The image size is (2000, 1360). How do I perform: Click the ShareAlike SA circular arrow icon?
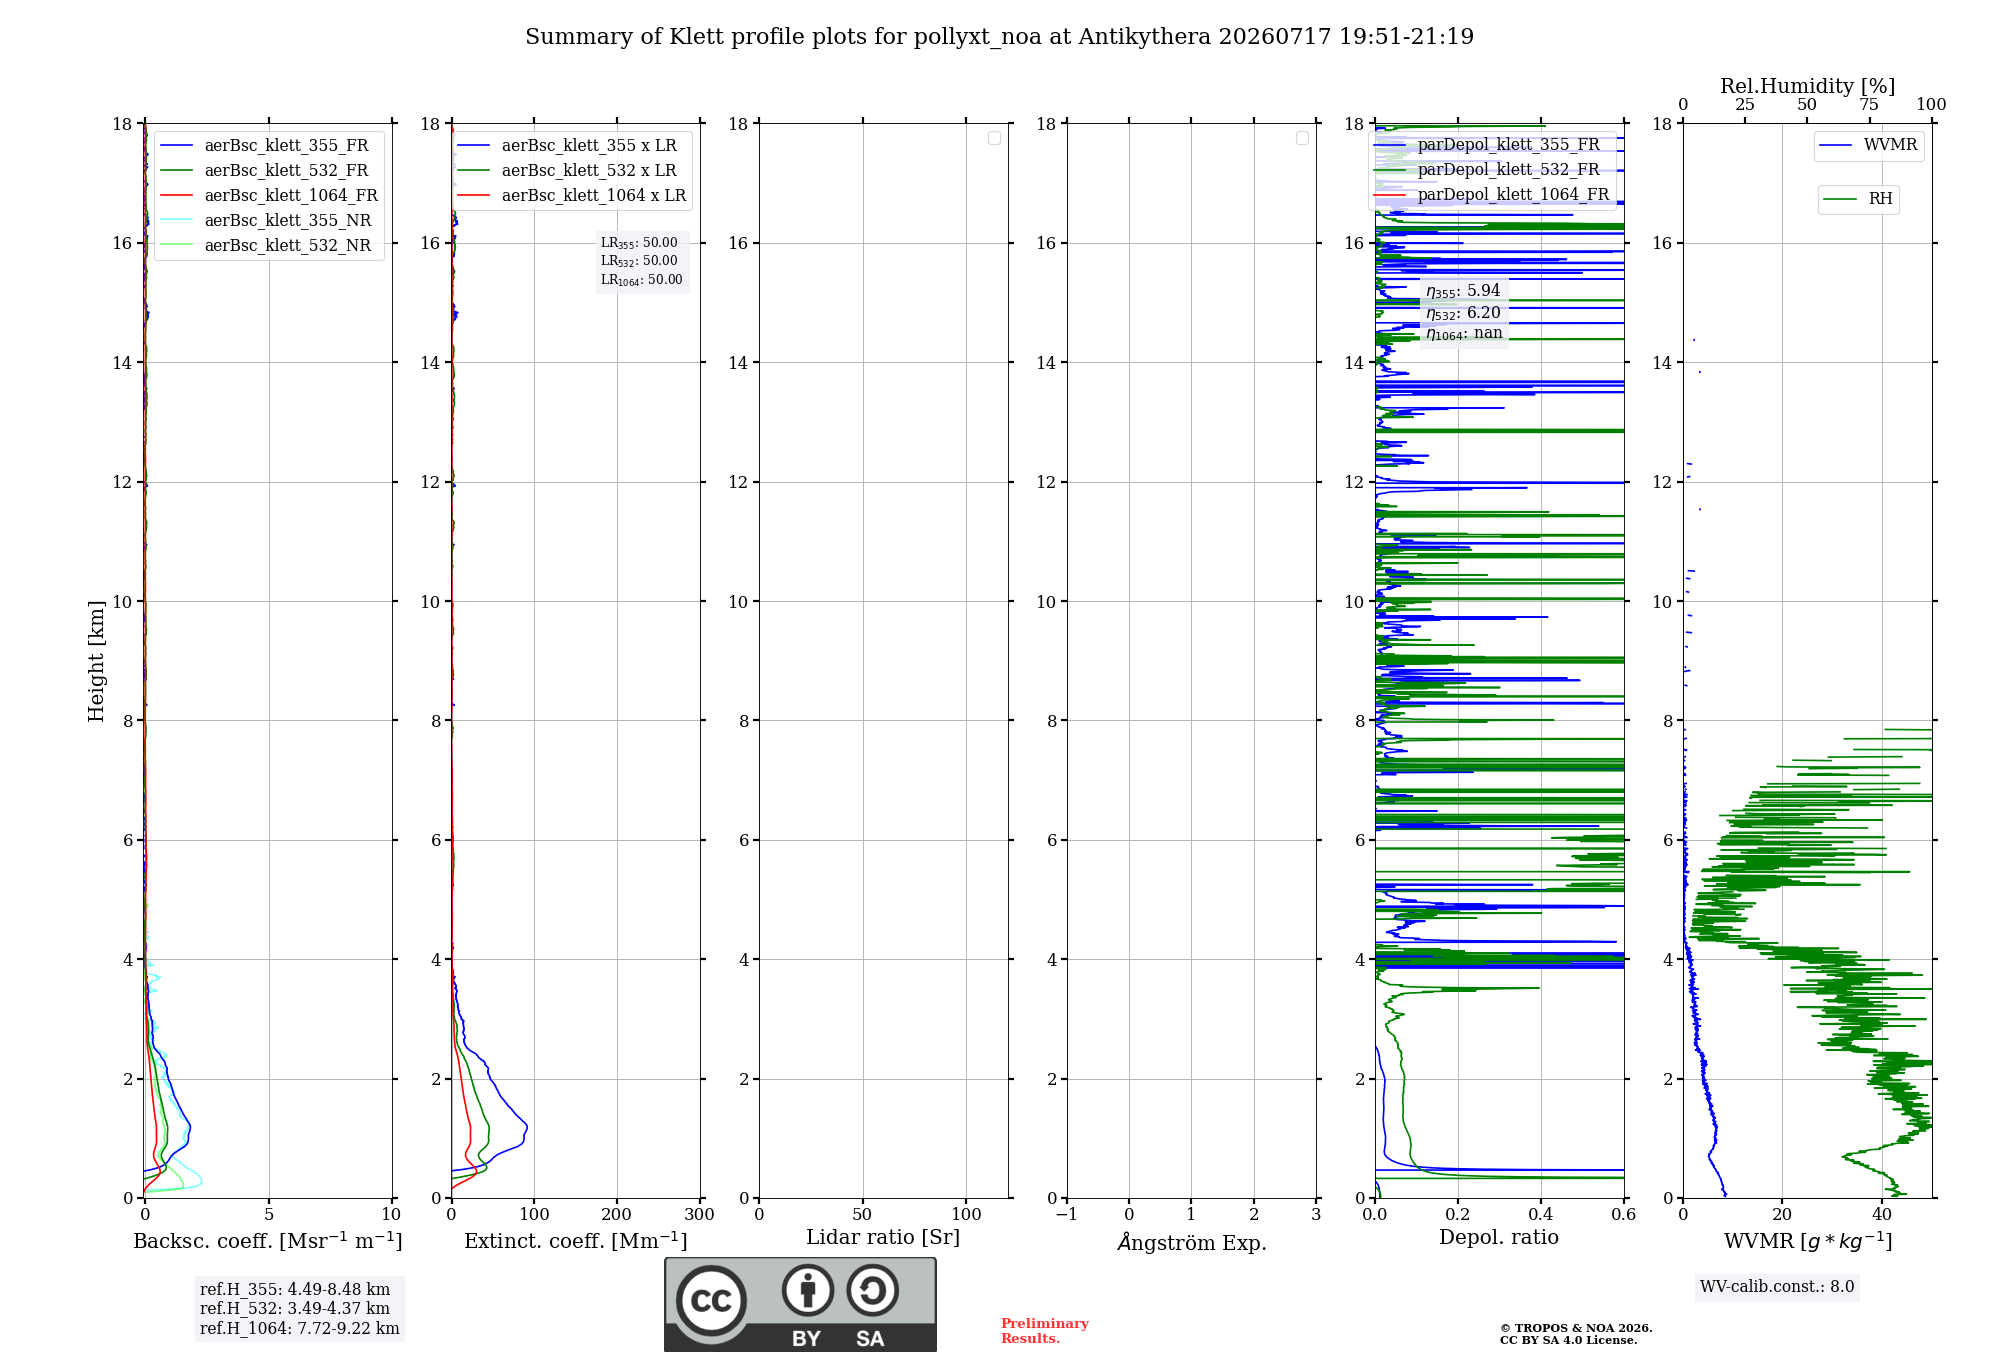coord(873,1290)
